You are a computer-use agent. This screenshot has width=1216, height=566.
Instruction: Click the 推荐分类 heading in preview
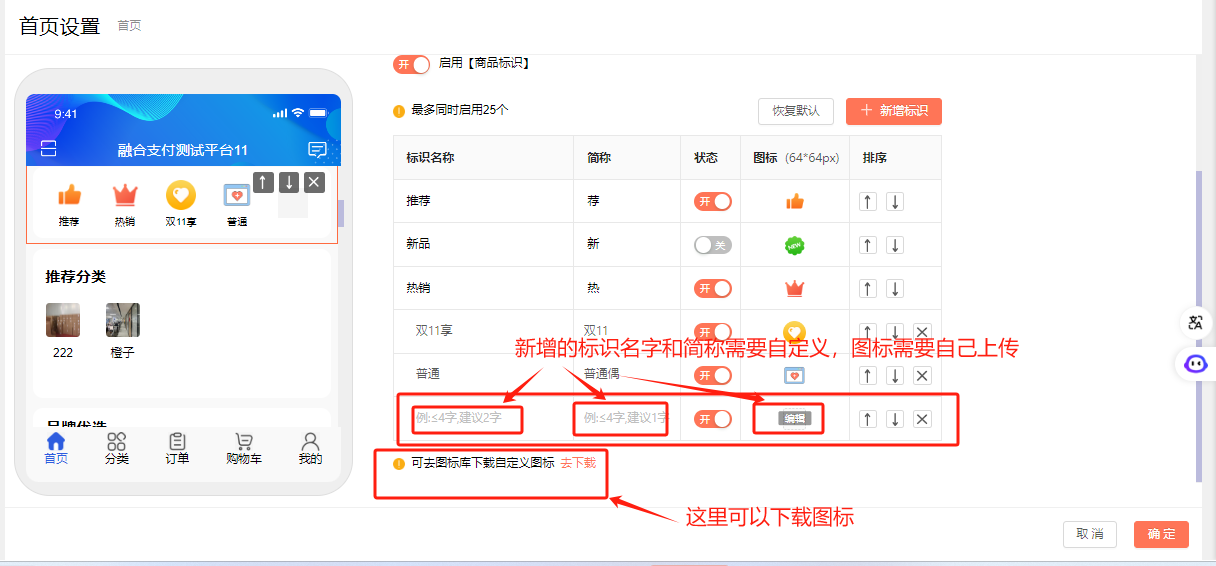pyautogui.click(x=75, y=277)
